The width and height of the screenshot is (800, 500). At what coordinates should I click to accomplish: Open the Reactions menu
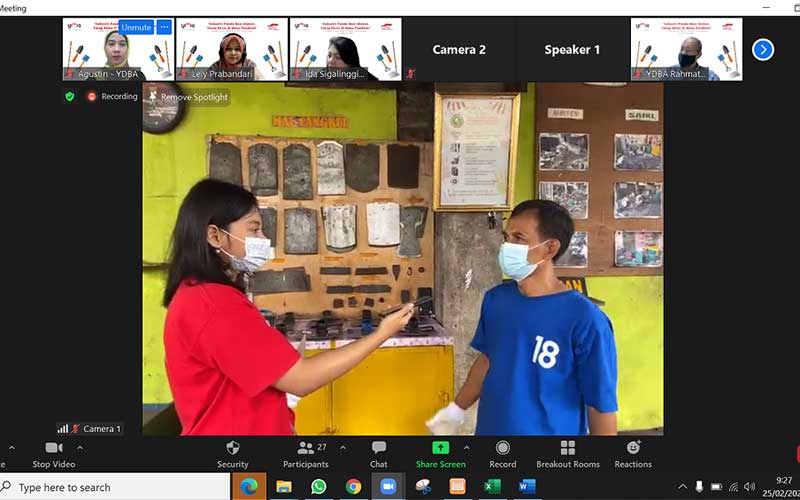[x=633, y=448]
